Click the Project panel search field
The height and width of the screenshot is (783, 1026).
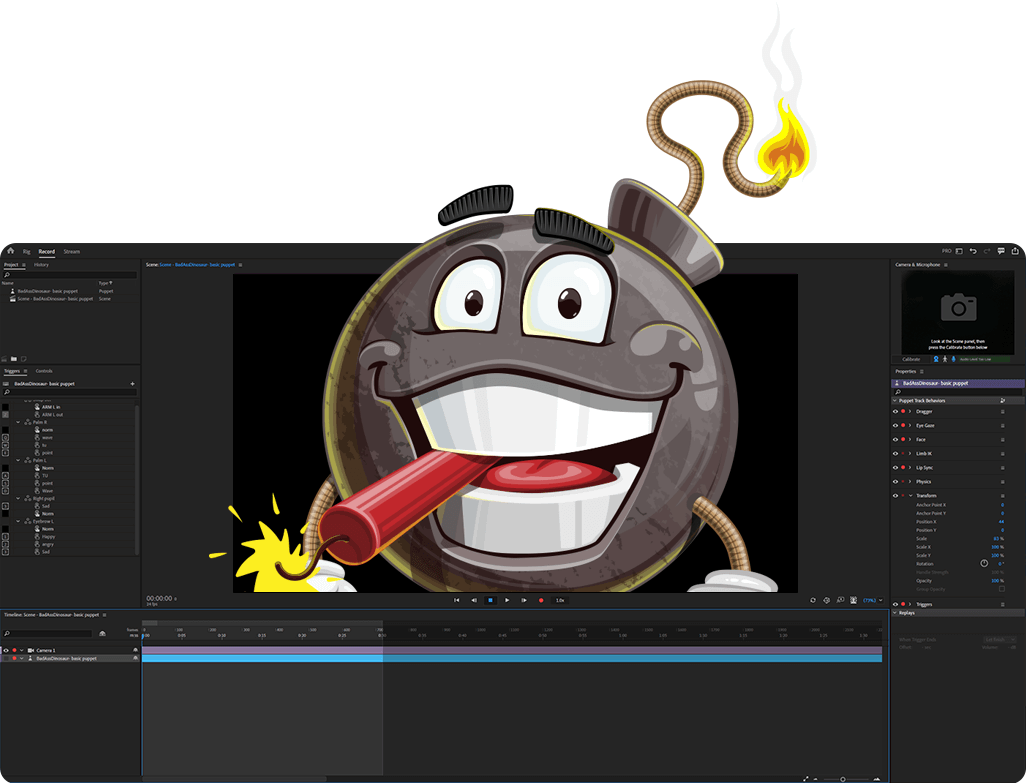(x=70, y=275)
